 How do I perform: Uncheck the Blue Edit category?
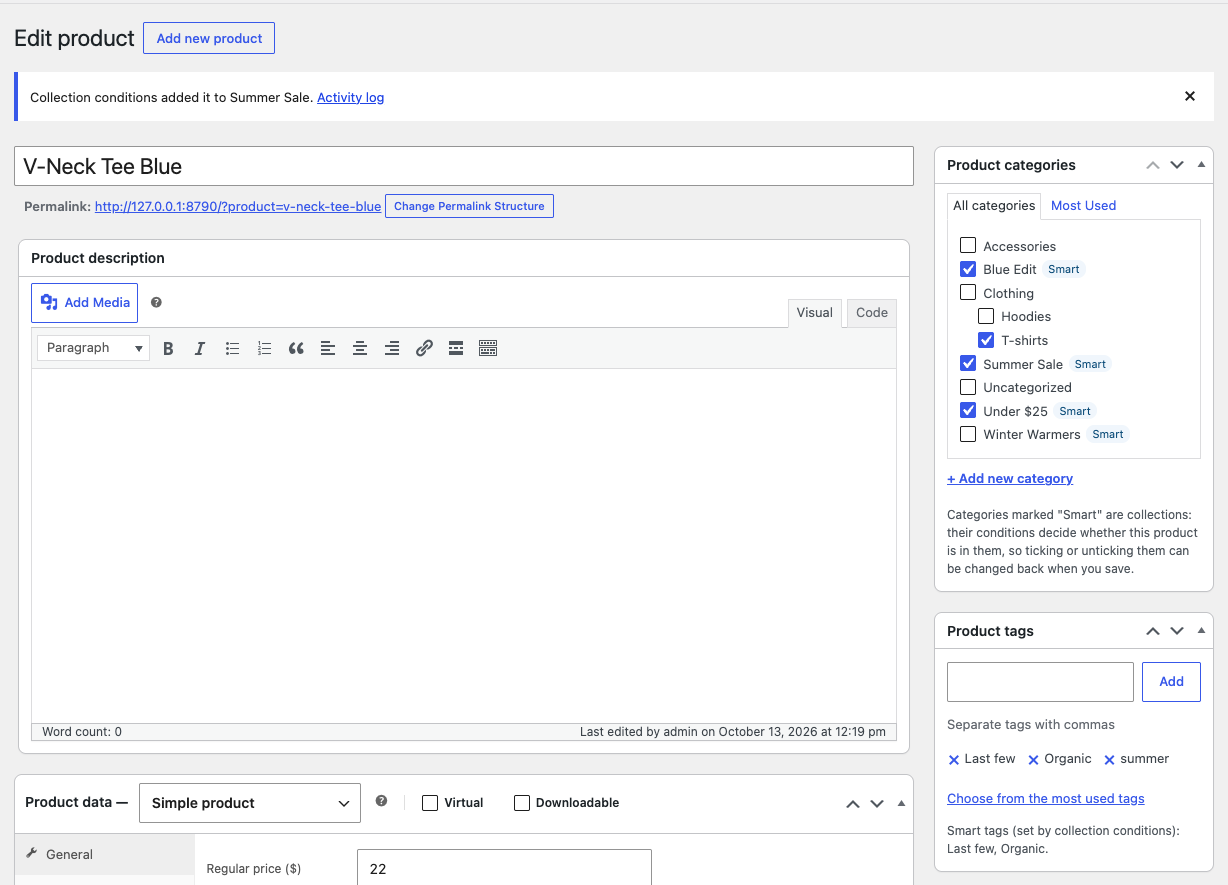968,269
